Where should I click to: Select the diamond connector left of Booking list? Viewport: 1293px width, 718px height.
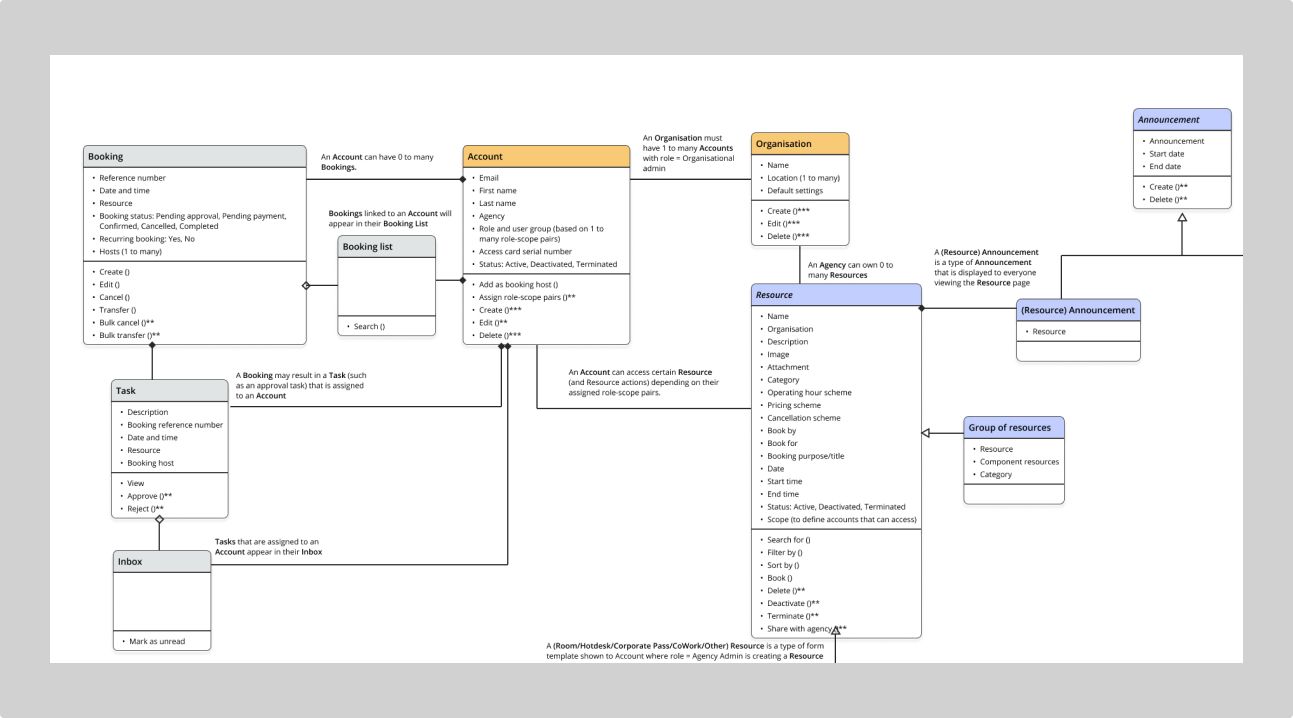pos(307,284)
